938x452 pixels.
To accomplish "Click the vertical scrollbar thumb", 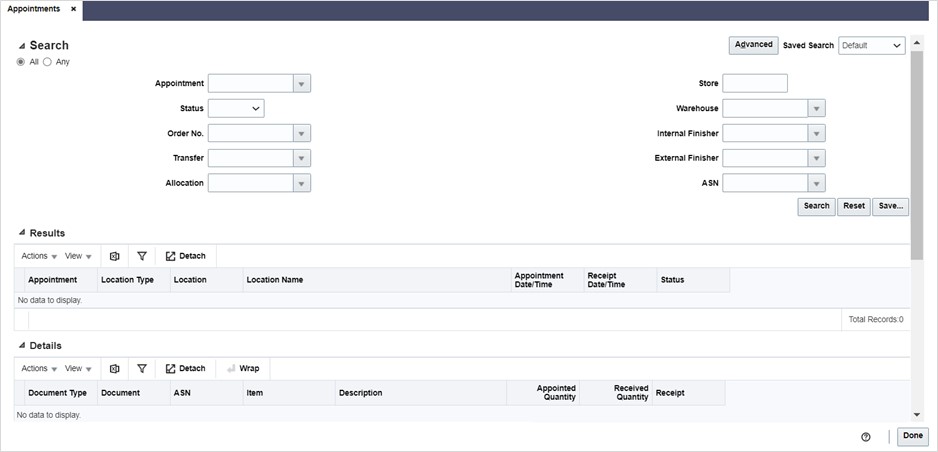I will click(917, 155).
